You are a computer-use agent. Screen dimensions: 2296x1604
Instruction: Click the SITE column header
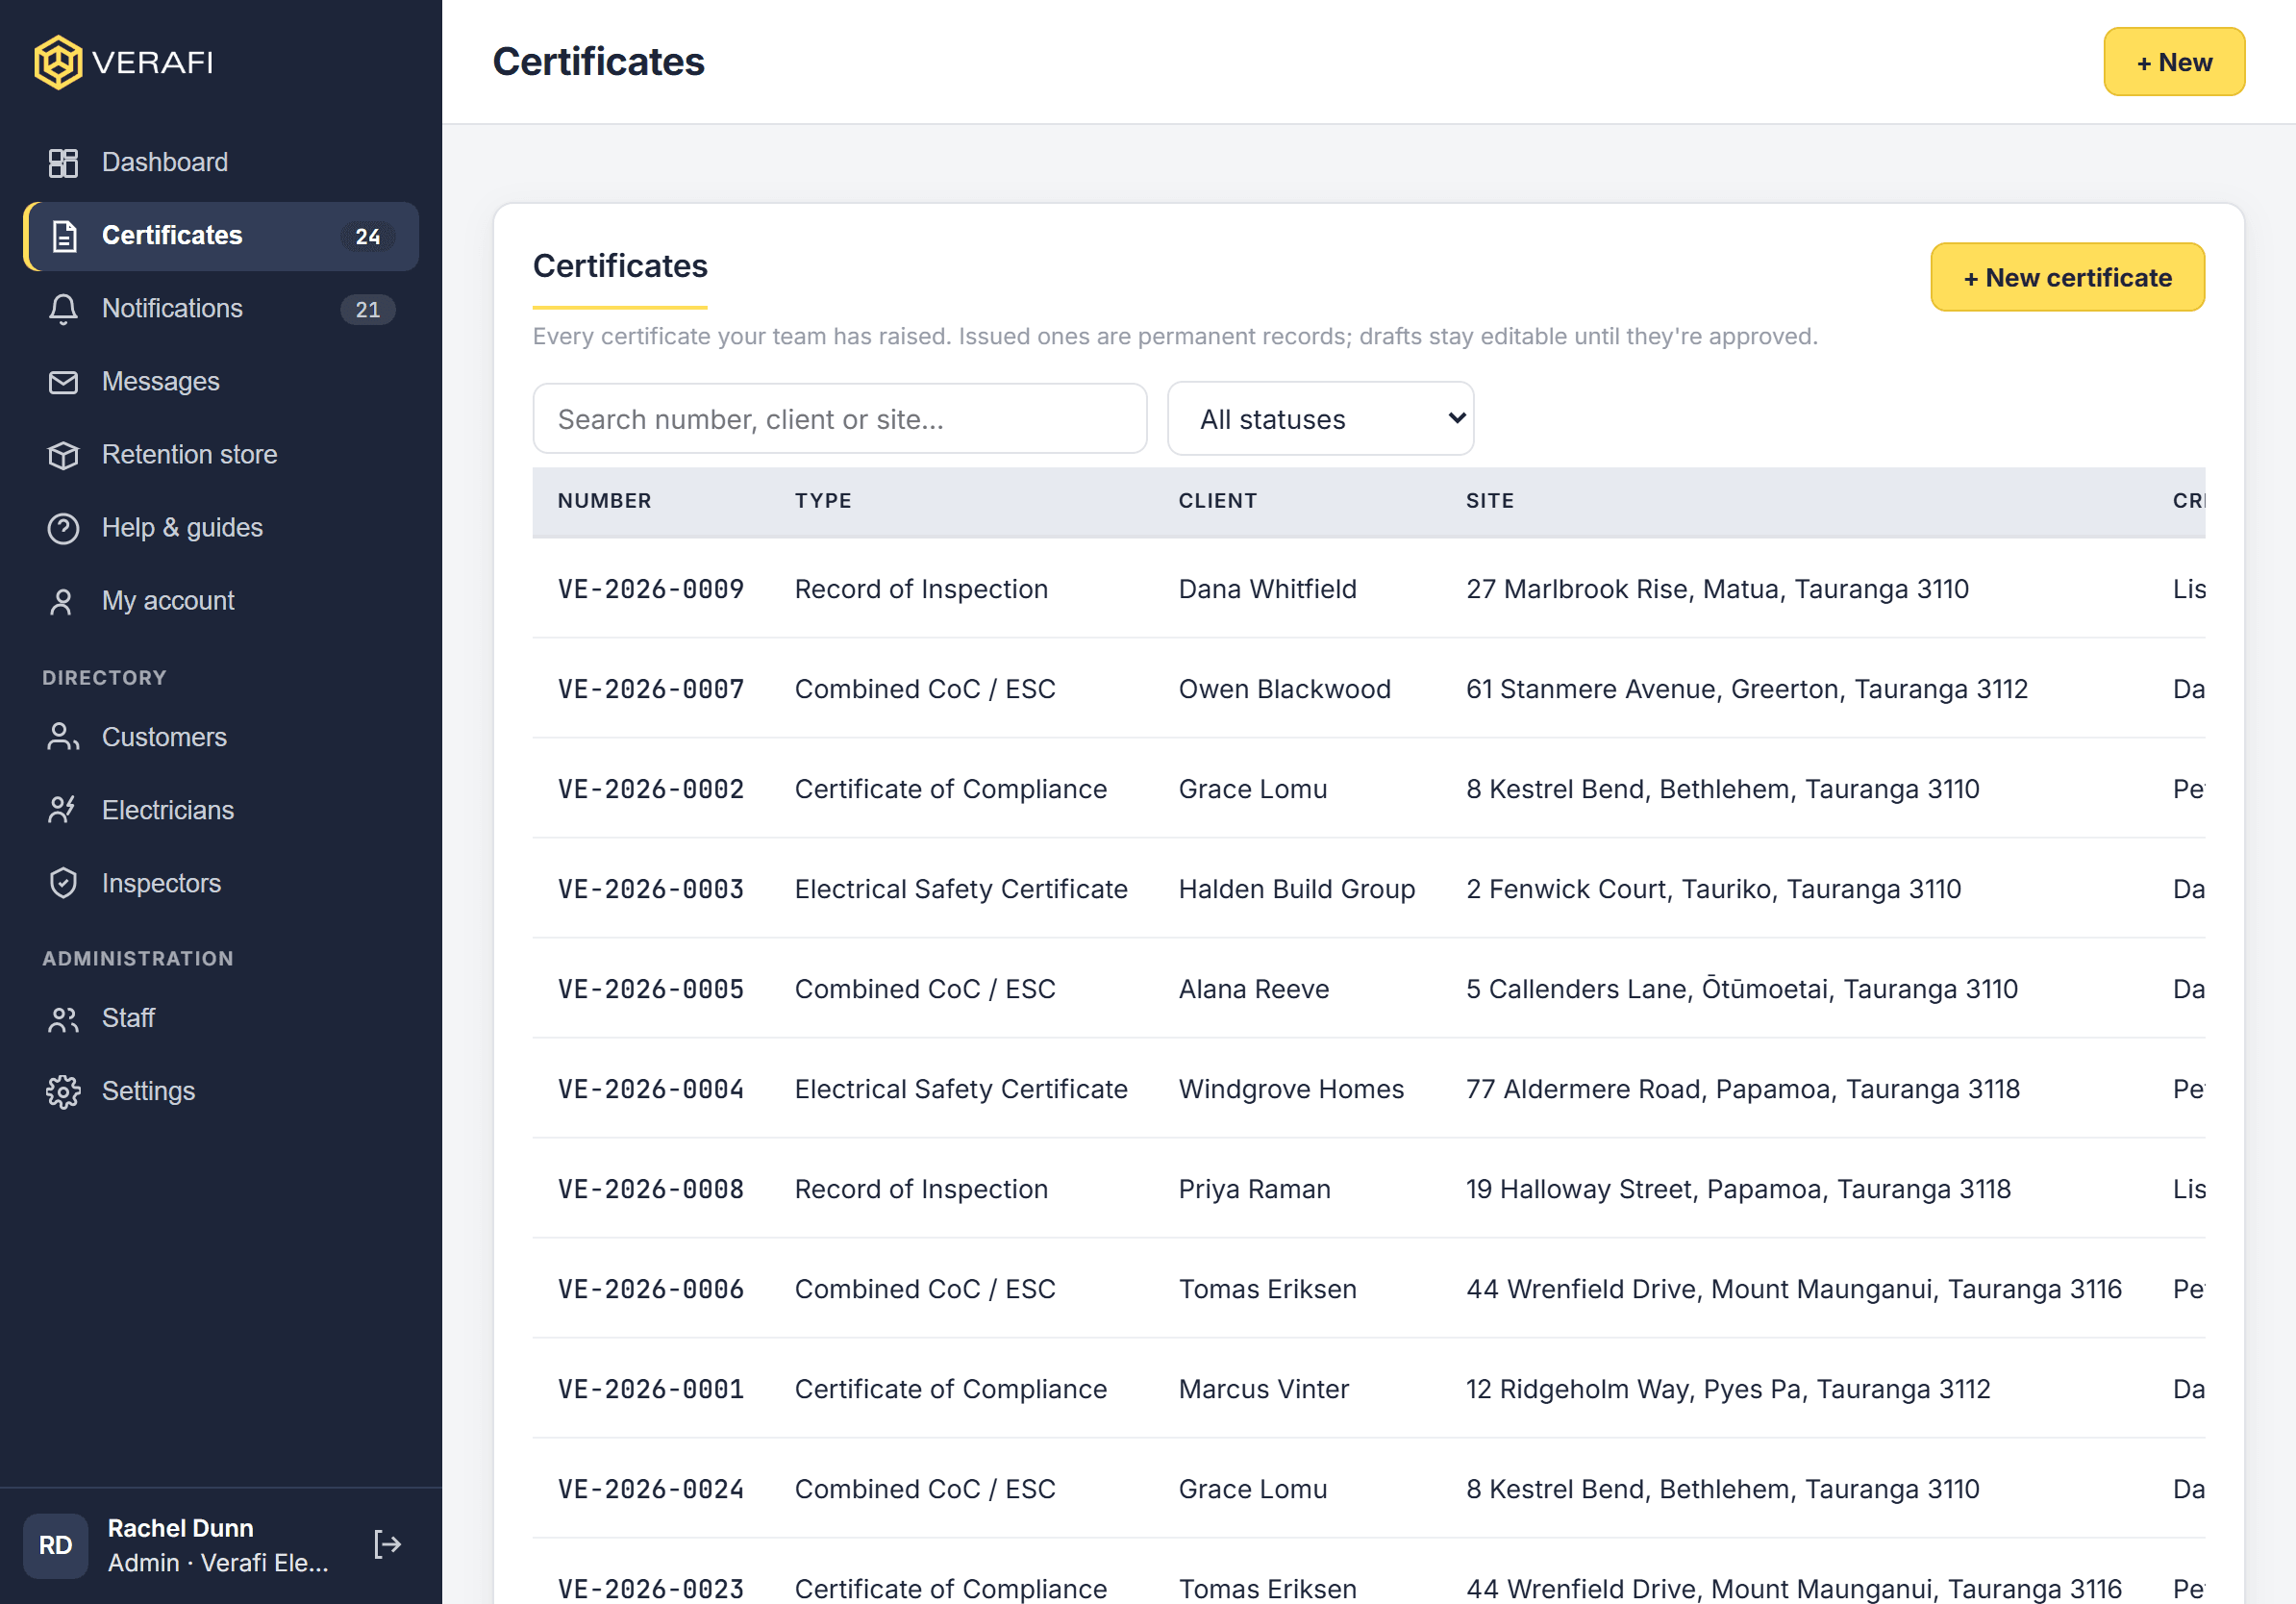[x=1489, y=501]
